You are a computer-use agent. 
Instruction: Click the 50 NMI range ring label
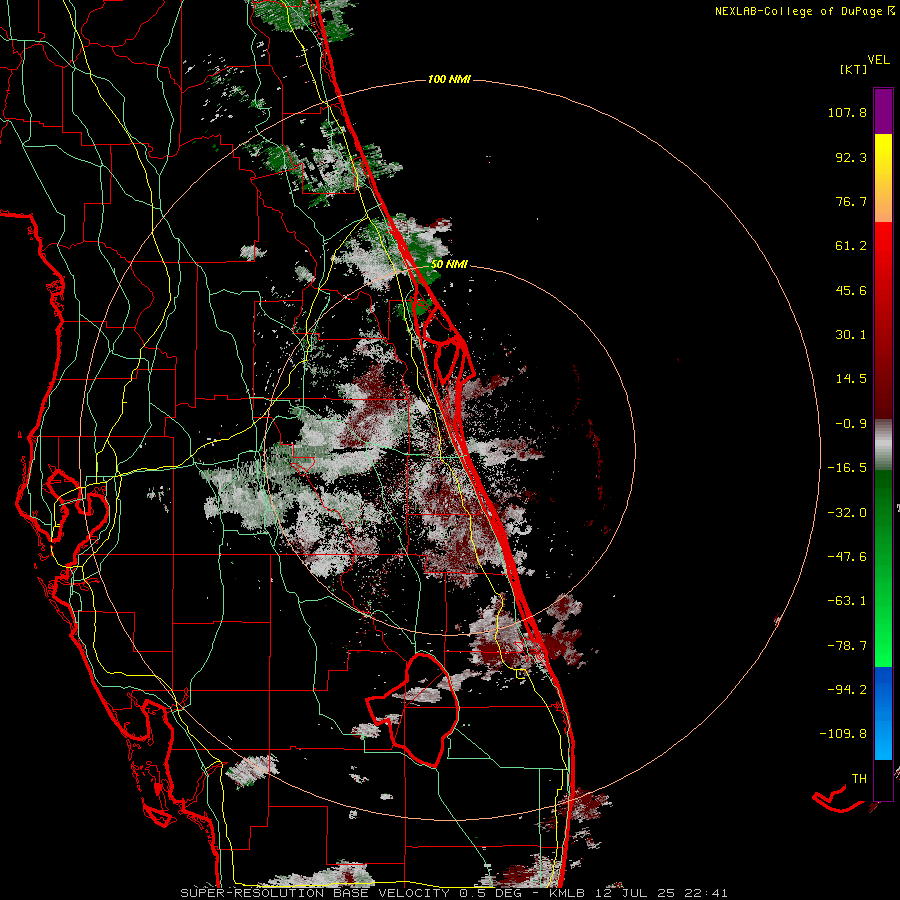[x=449, y=265]
